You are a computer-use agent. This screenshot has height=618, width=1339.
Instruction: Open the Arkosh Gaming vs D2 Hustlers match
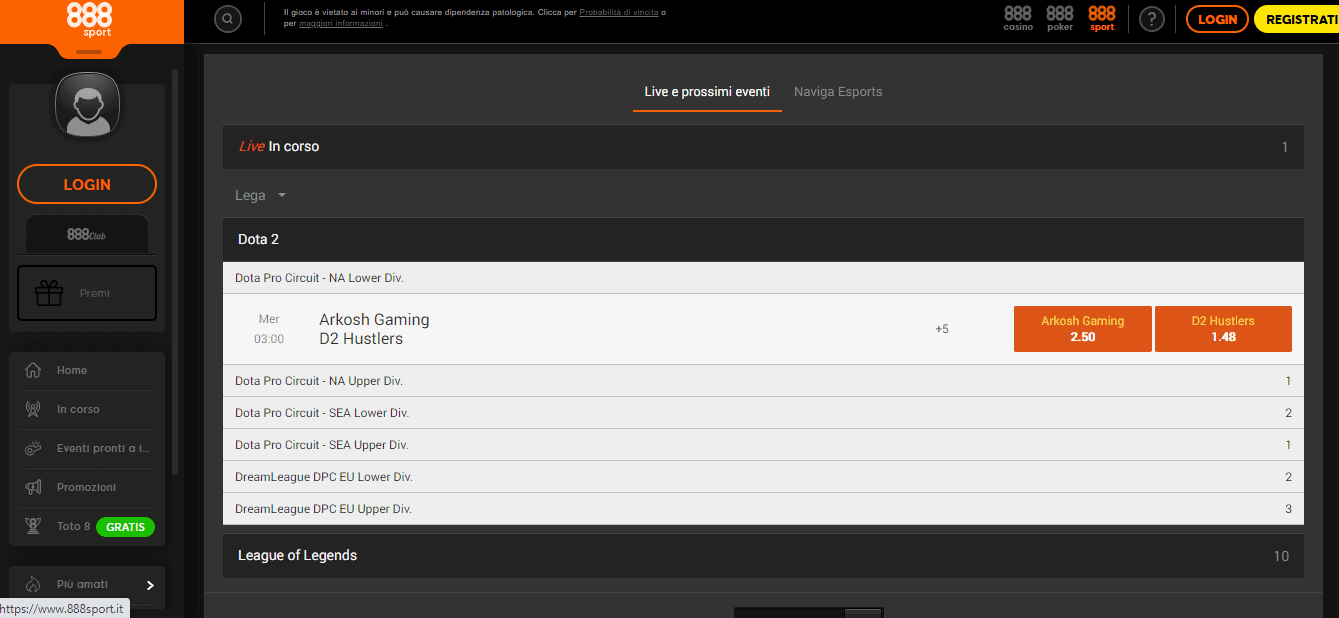(374, 329)
